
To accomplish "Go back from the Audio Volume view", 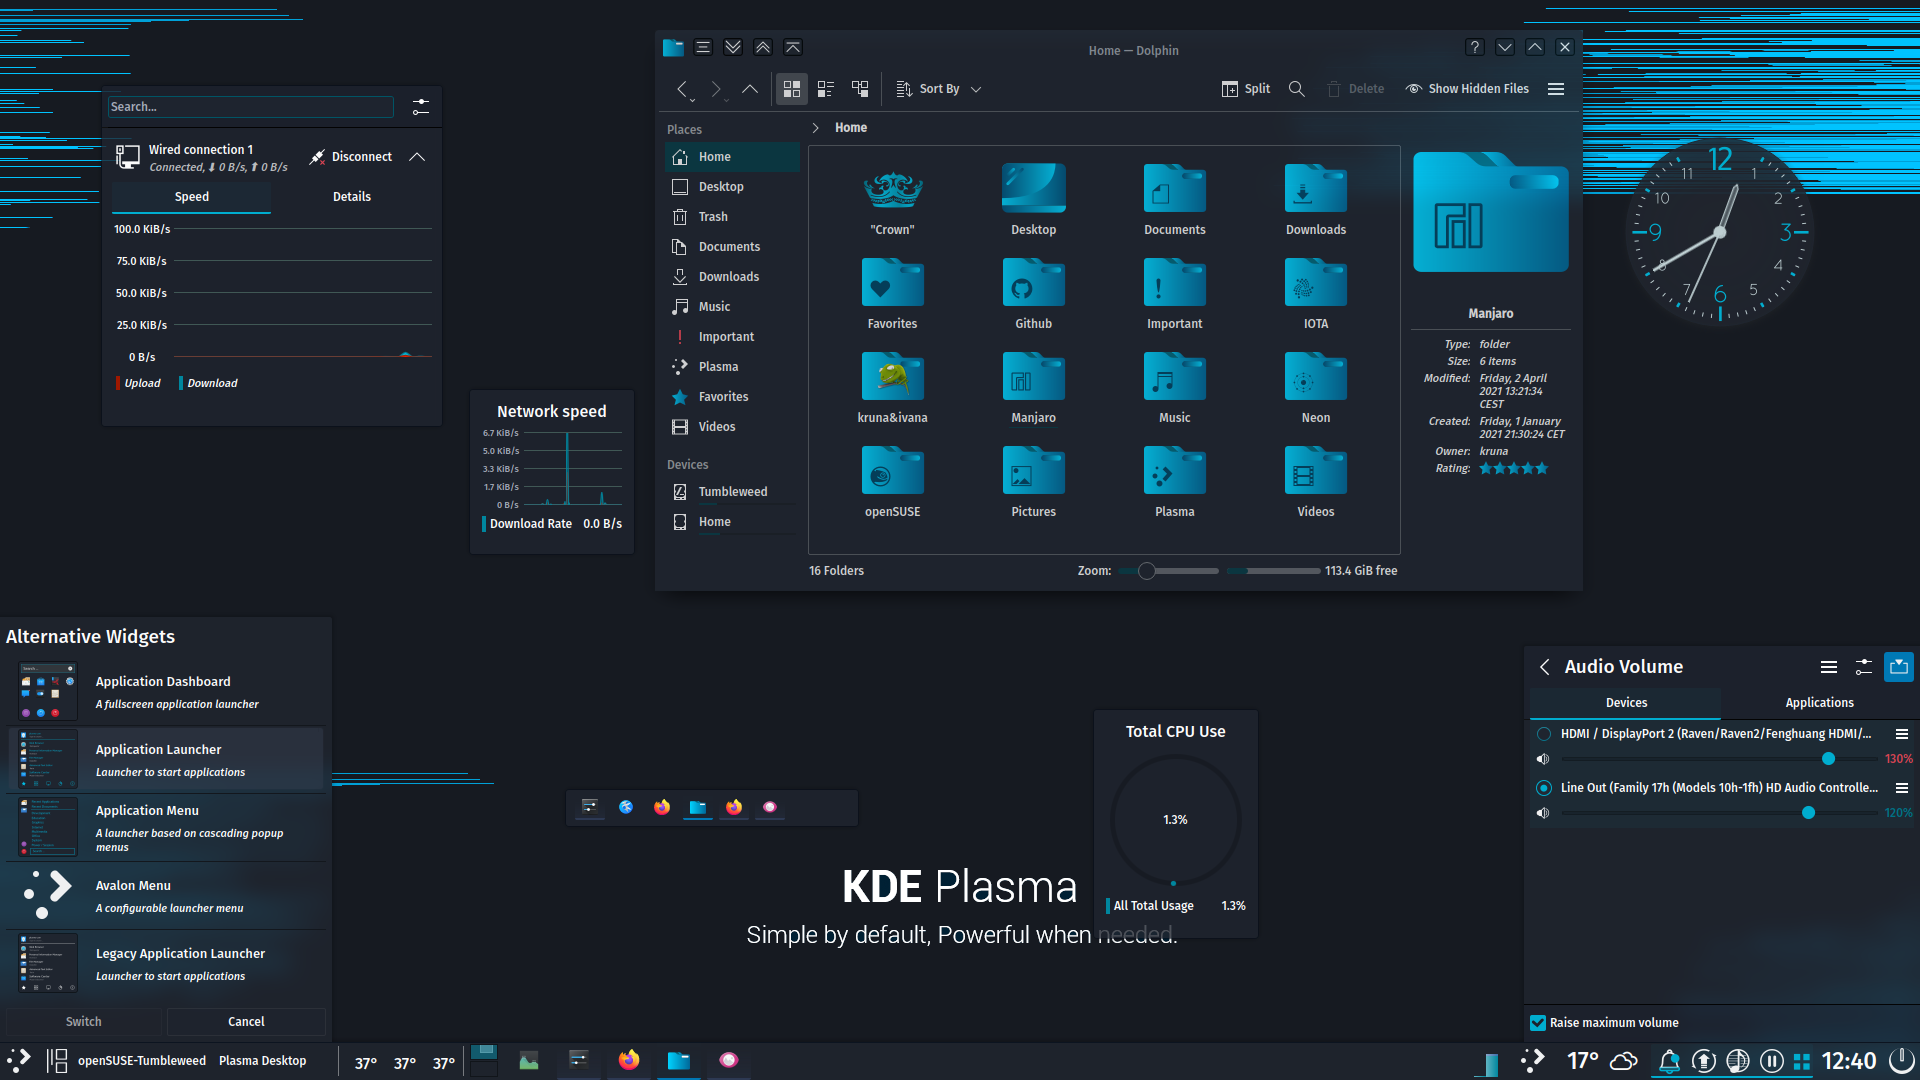I will pos(1545,667).
